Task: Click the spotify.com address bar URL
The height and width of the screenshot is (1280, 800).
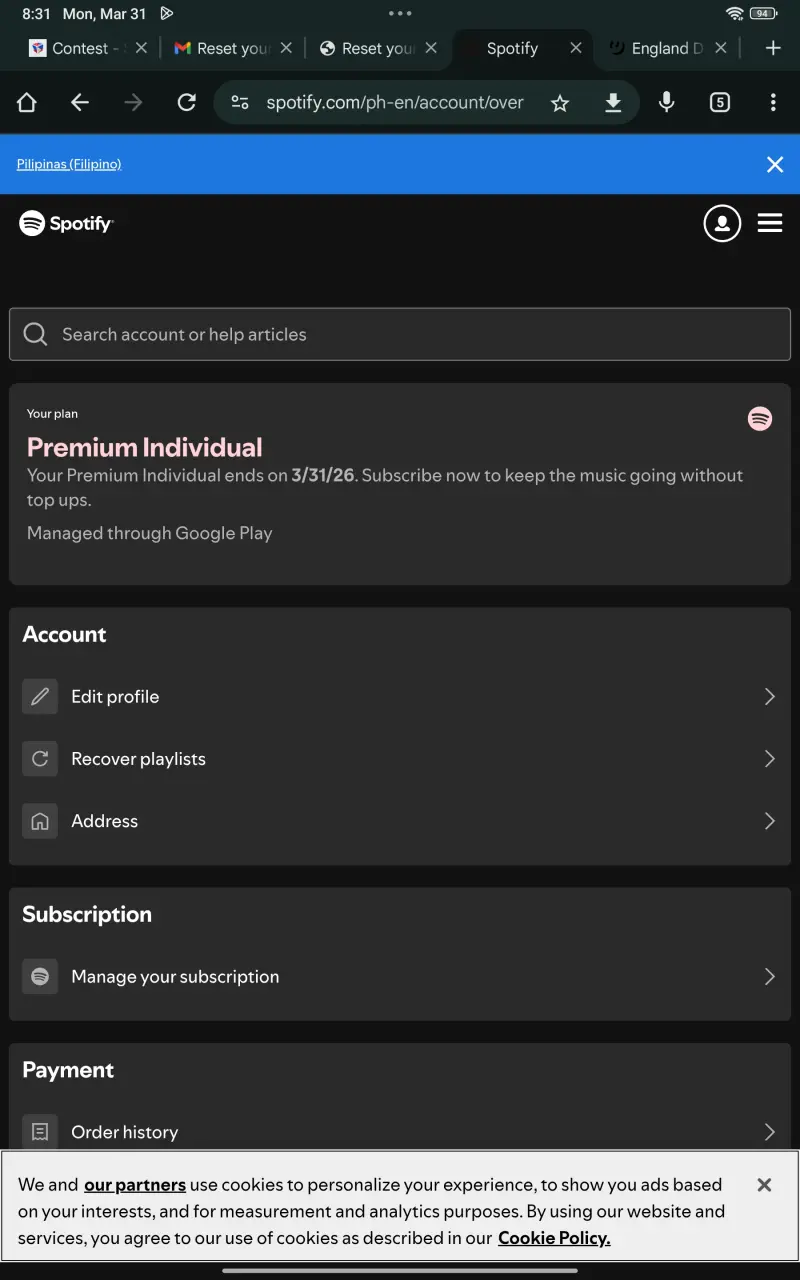Action: [x=394, y=102]
